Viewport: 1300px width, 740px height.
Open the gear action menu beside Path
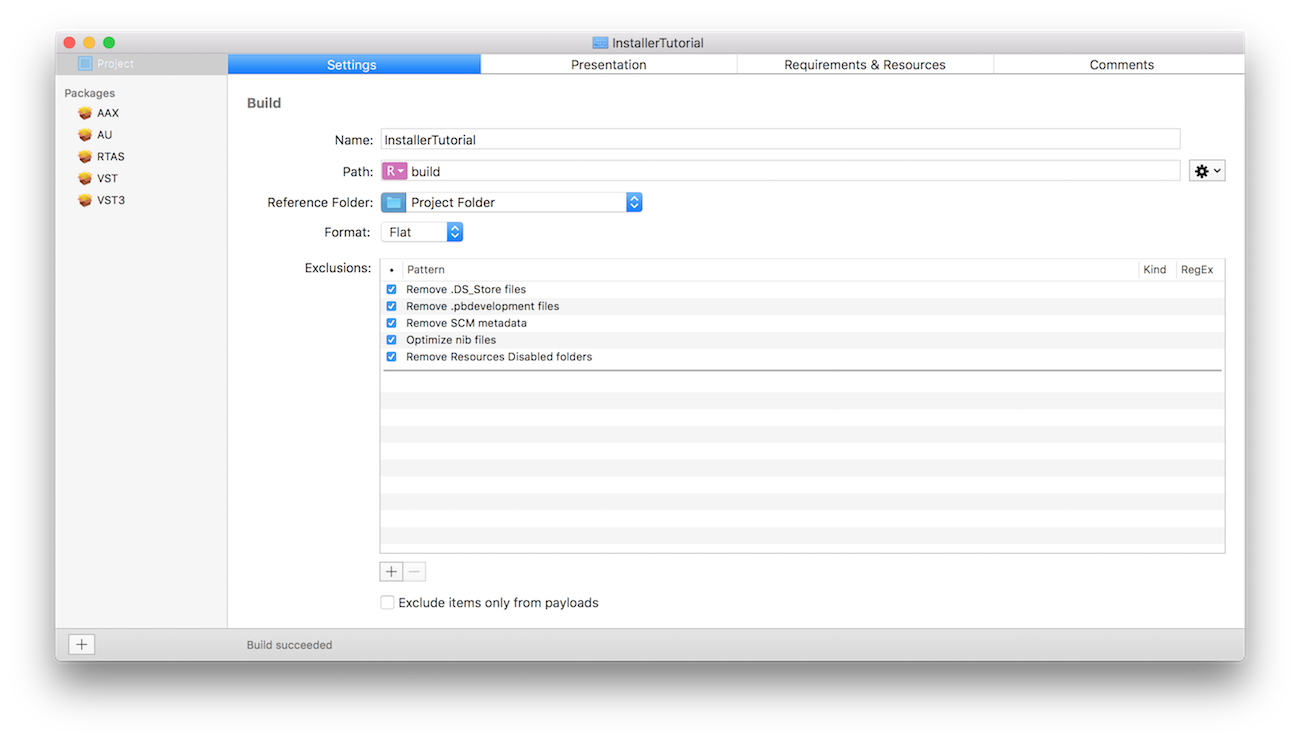pos(1207,171)
